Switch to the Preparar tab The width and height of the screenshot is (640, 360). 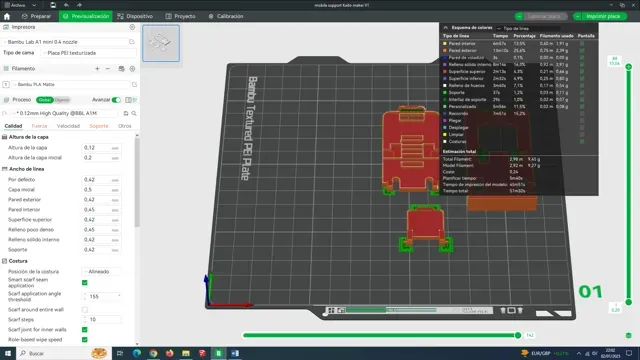(36, 16)
